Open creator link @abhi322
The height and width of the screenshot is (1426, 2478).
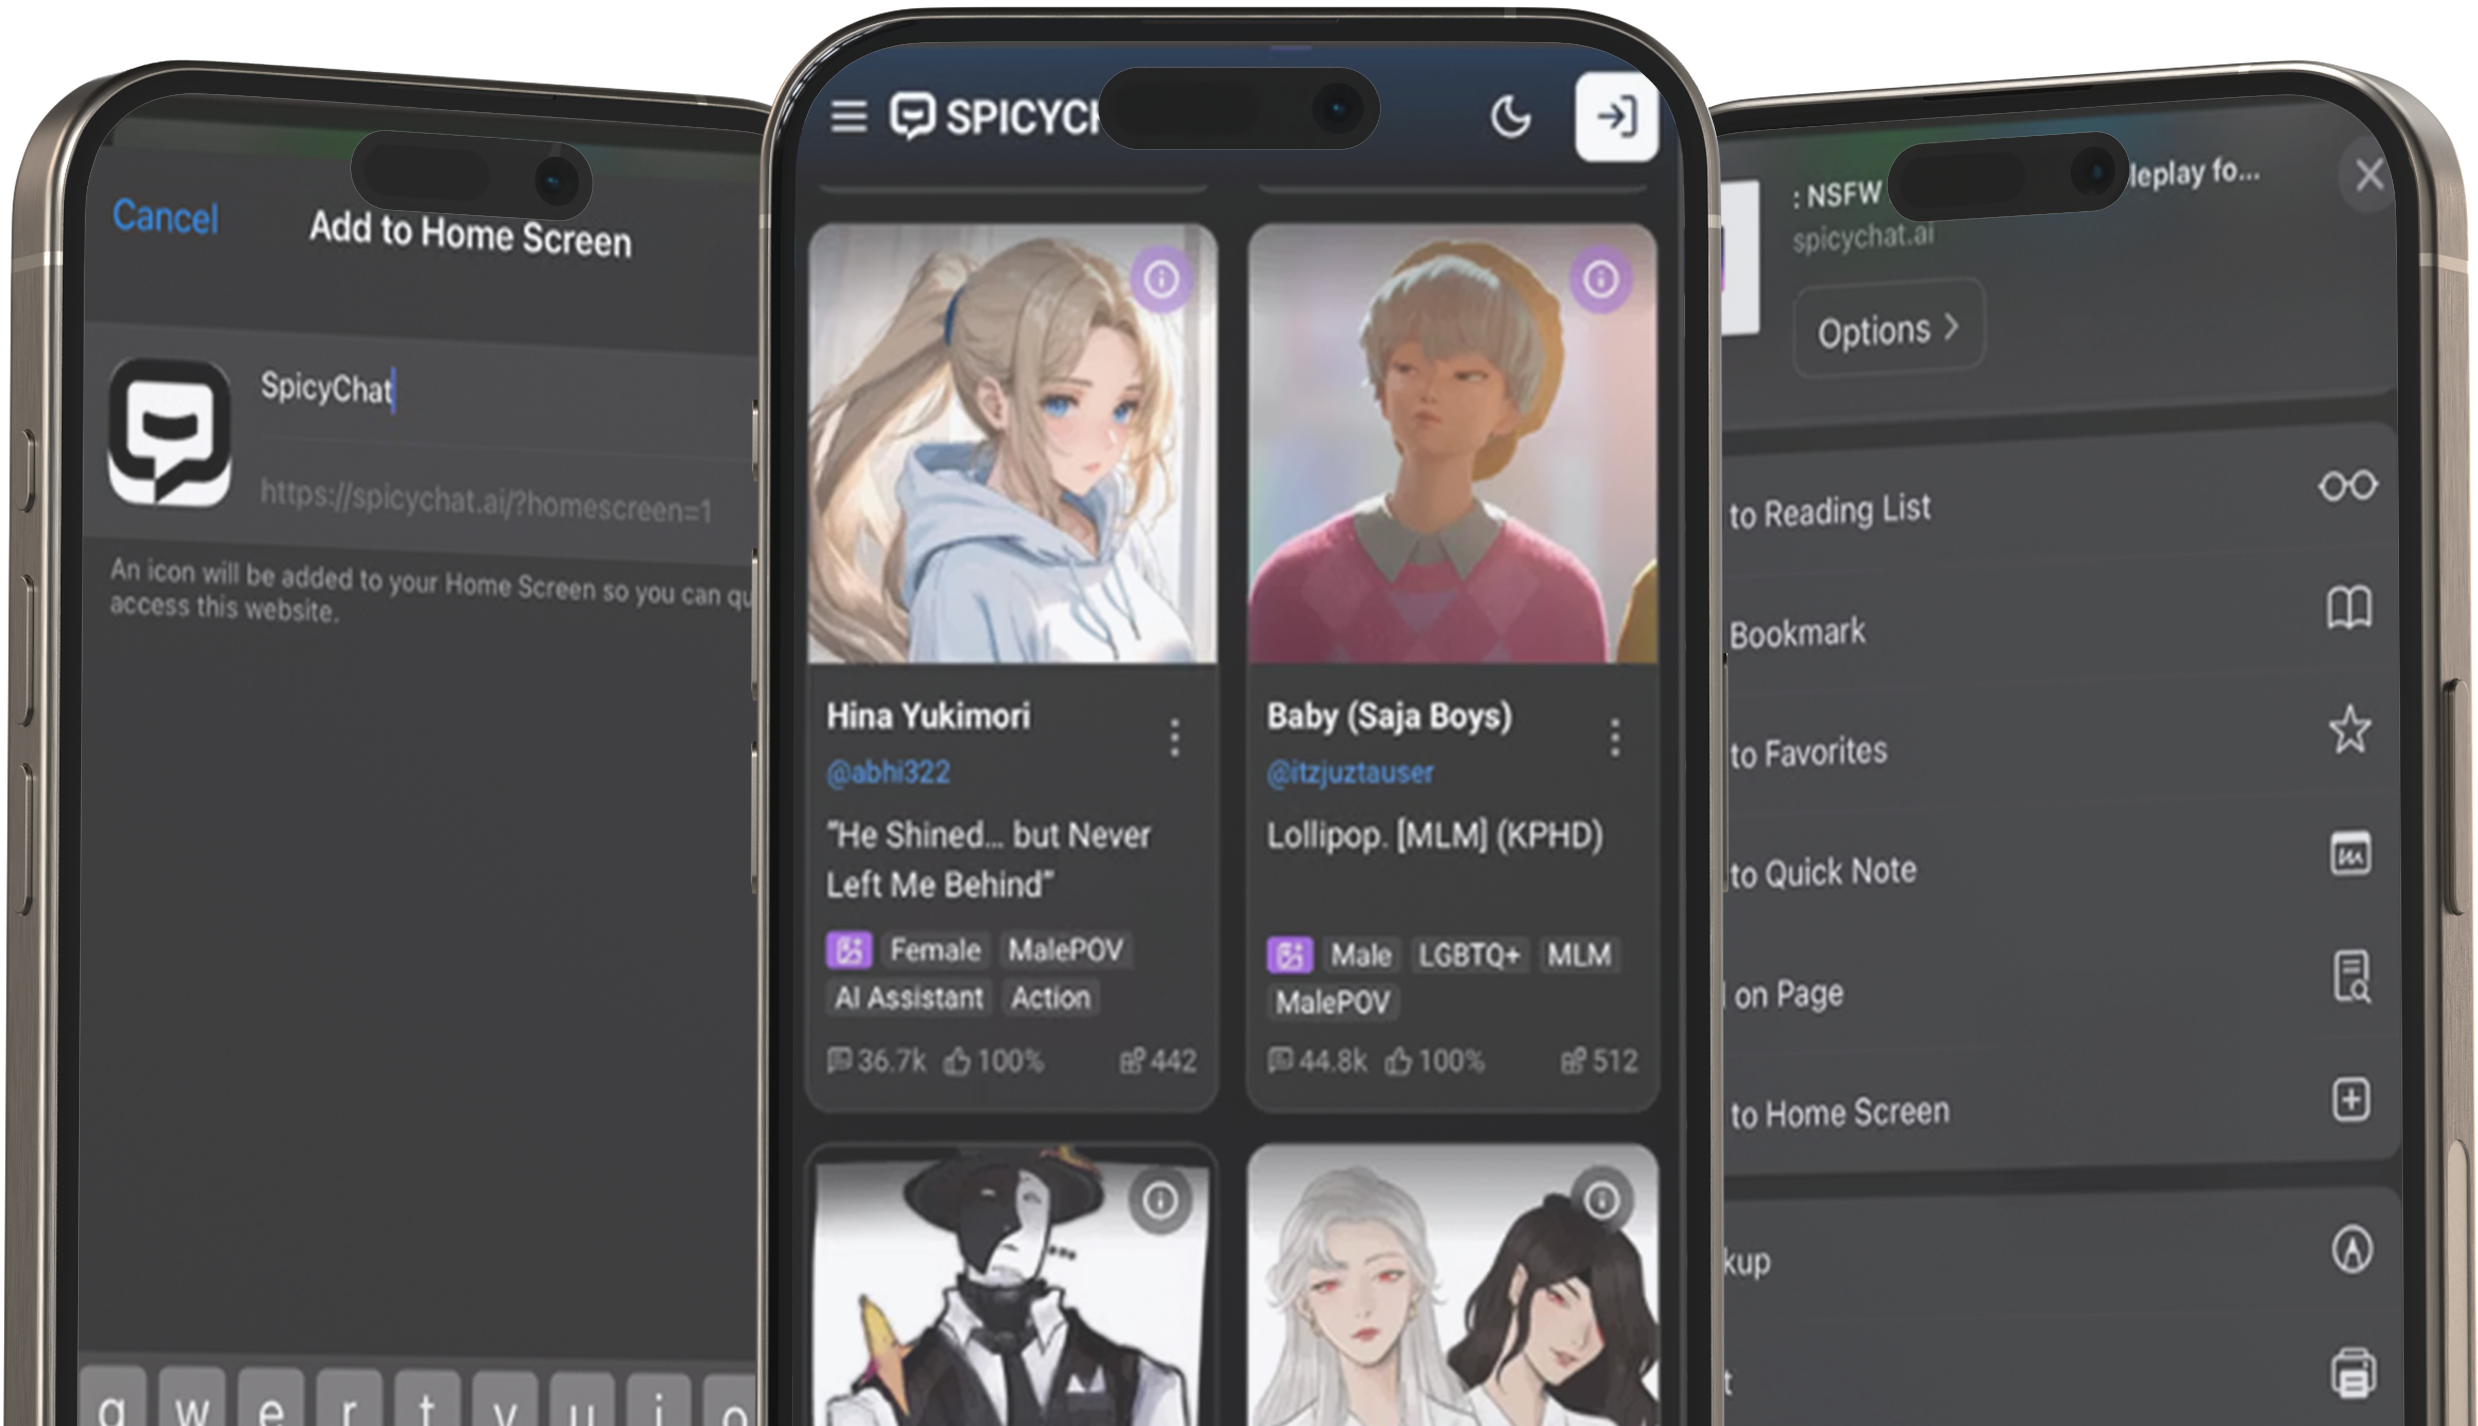[x=888, y=772]
